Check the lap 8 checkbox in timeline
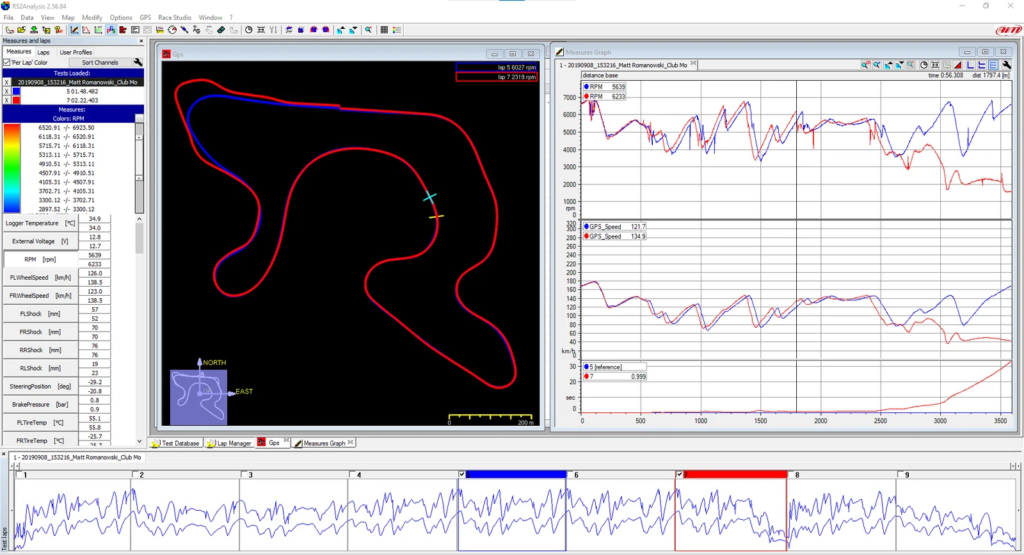The height and width of the screenshot is (555, 1024). 791,475
